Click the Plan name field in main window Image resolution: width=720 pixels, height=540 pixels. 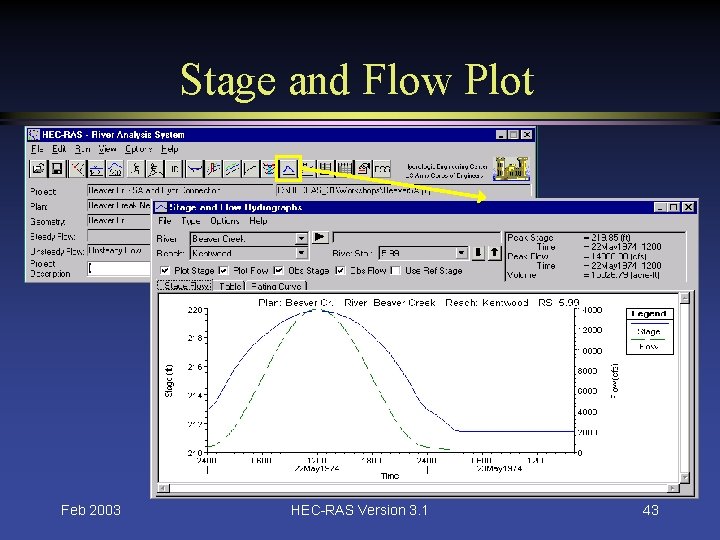click(x=119, y=206)
